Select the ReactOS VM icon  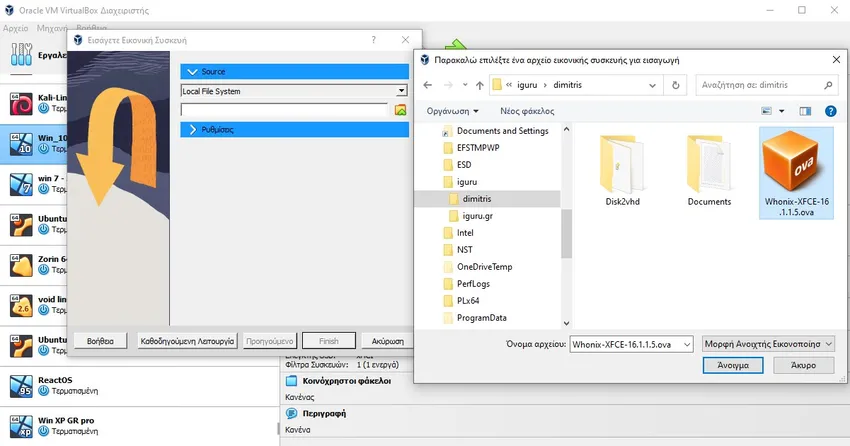coord(21,386)
